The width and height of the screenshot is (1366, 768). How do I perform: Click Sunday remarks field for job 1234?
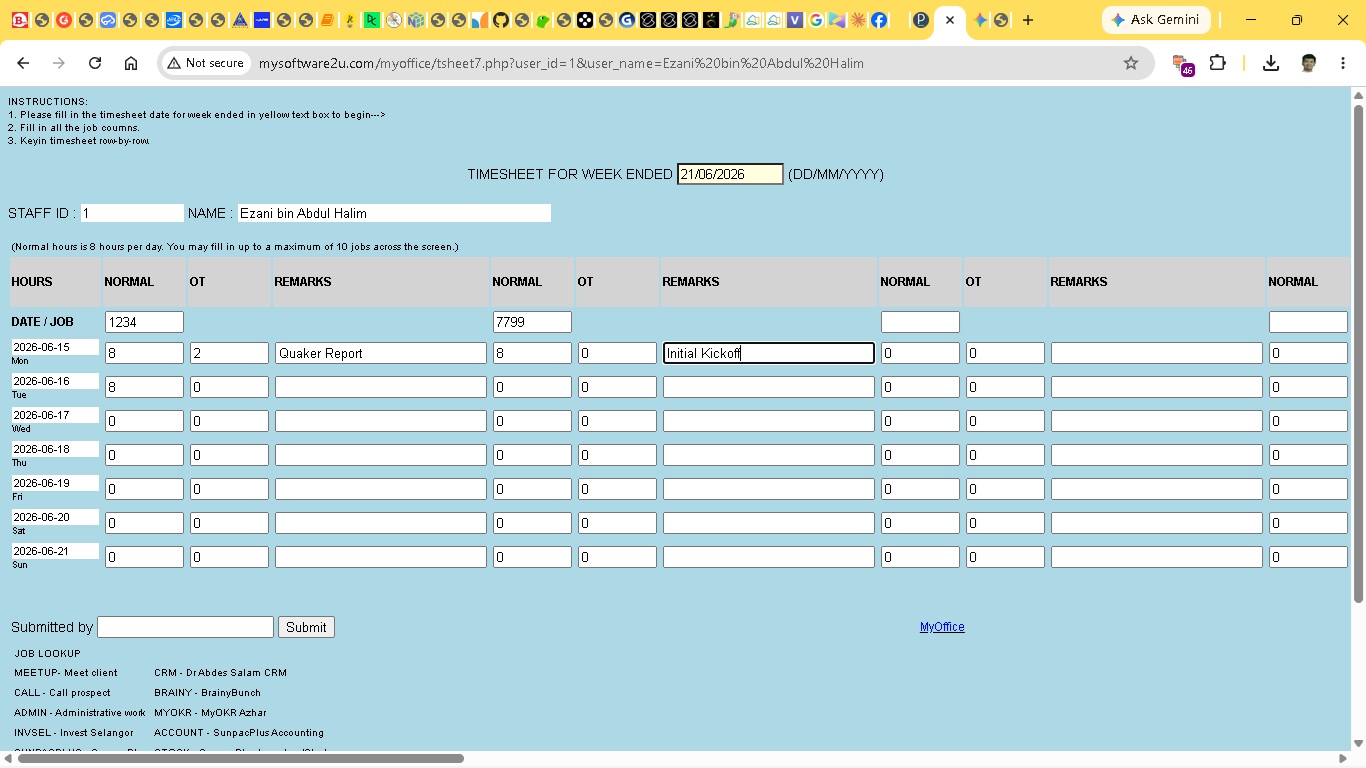(380, 557)
